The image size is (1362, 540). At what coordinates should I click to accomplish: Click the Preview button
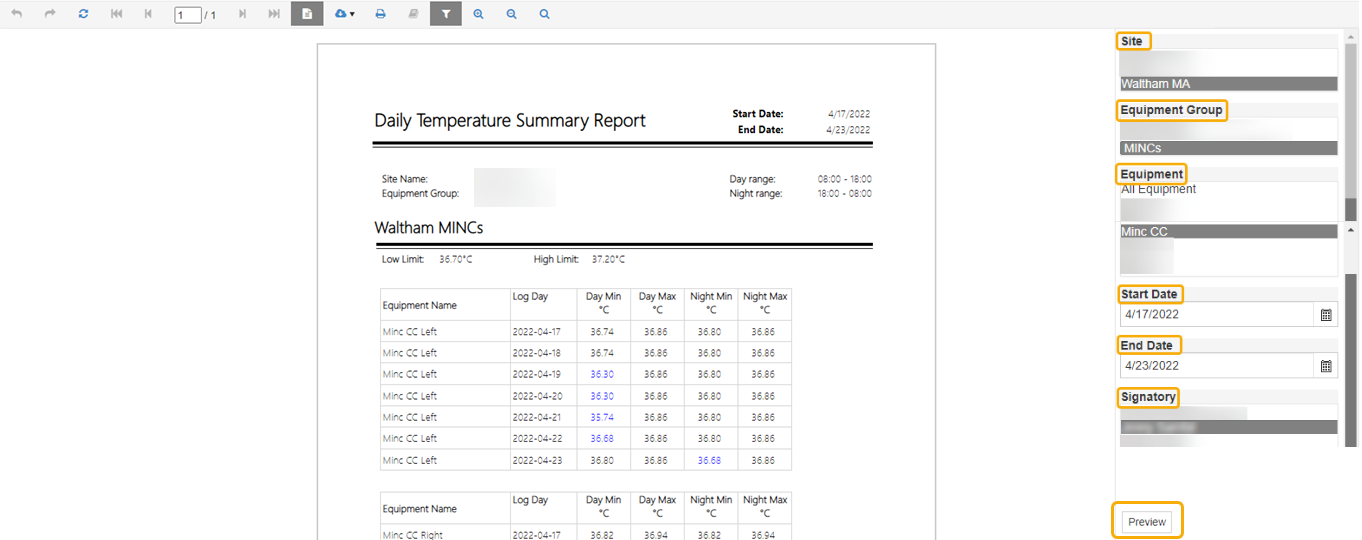point(1147,522)
